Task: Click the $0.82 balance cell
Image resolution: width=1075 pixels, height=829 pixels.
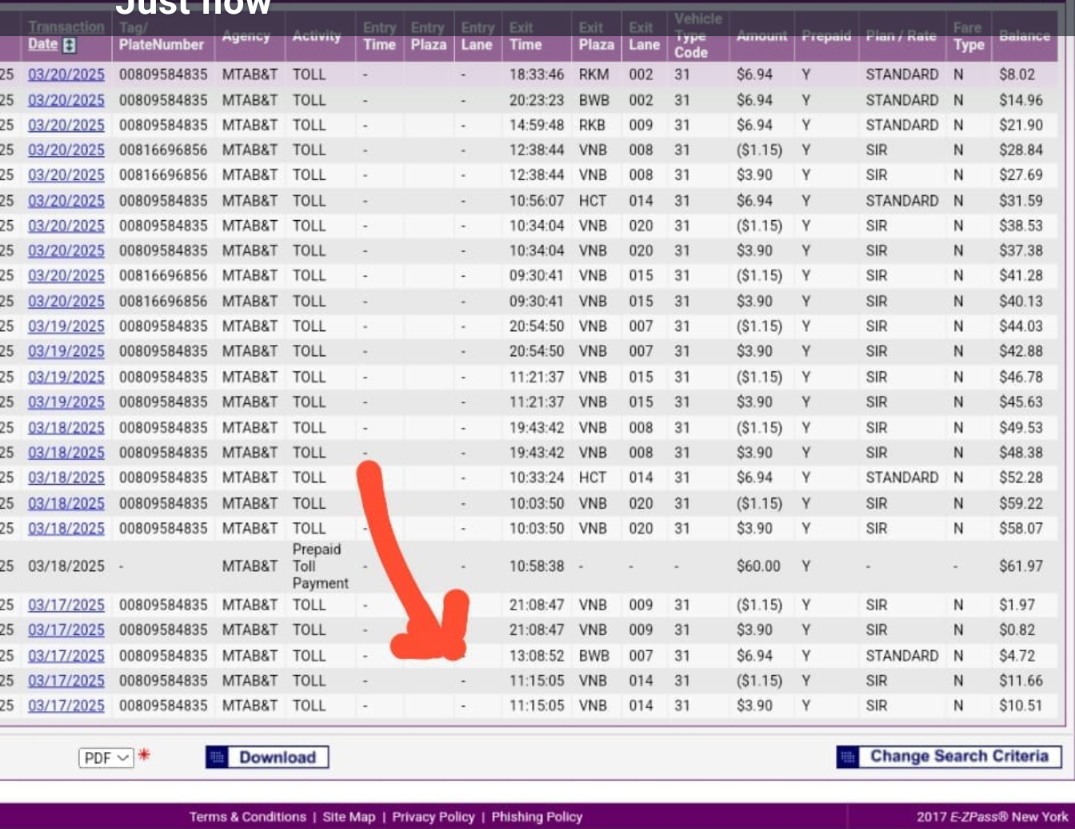Action: pyautogui.click(x=1017, y=630)
